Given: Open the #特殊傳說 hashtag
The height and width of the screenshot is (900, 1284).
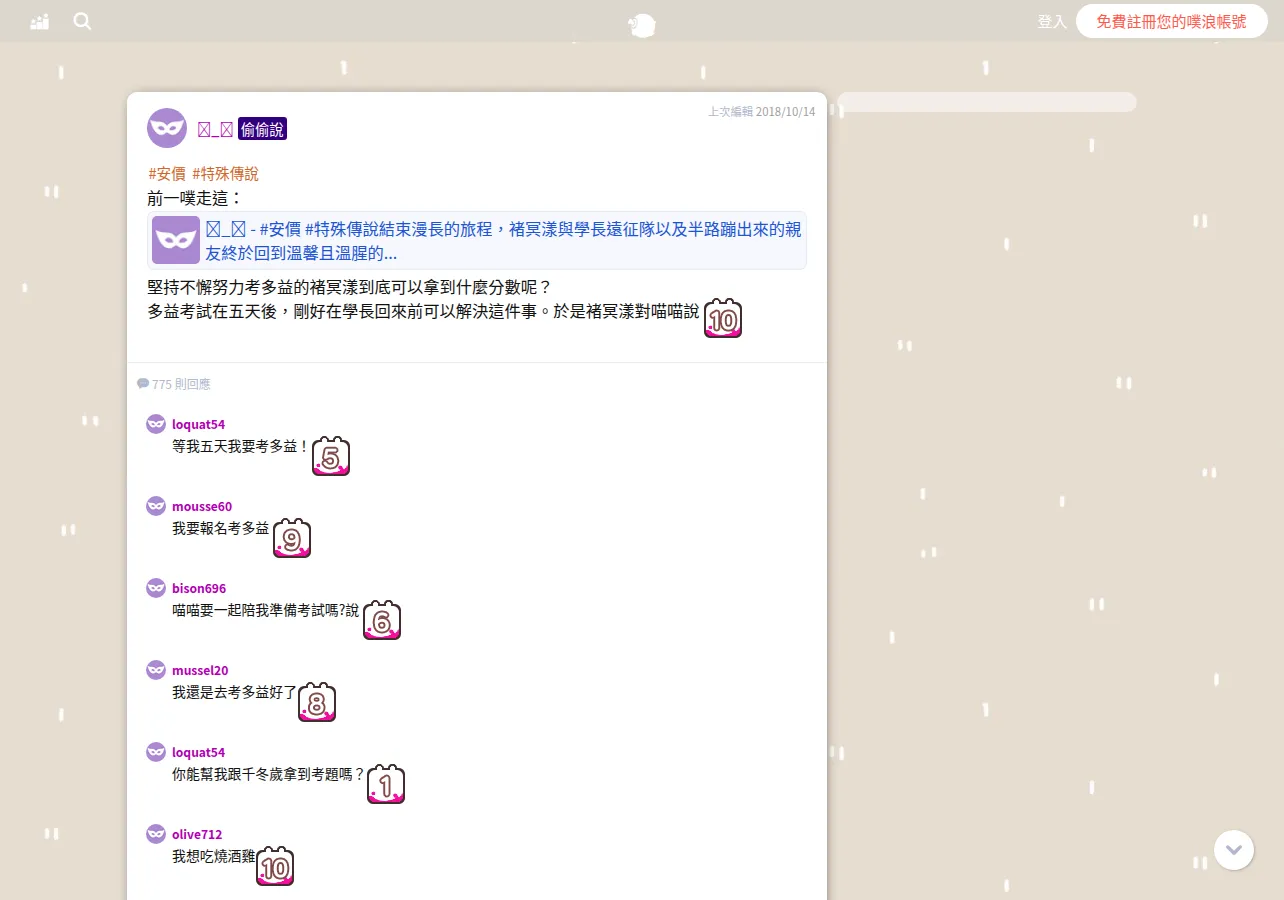Looking at the screenshot, I should tap(225, 173).
